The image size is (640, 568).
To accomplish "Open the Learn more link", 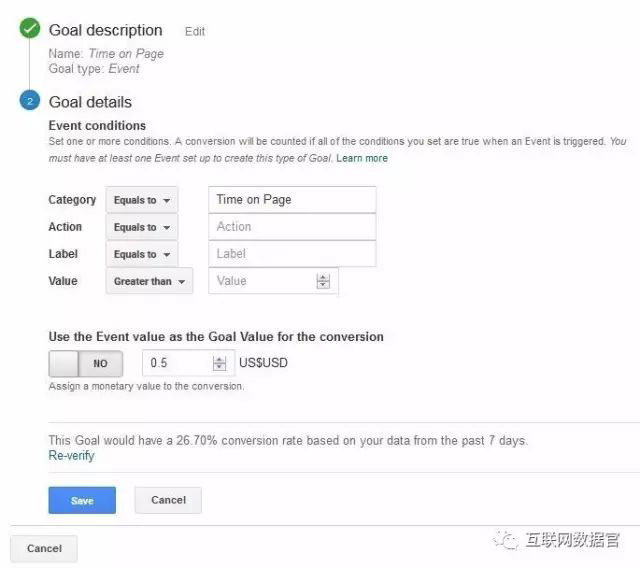I will point(362,158).
